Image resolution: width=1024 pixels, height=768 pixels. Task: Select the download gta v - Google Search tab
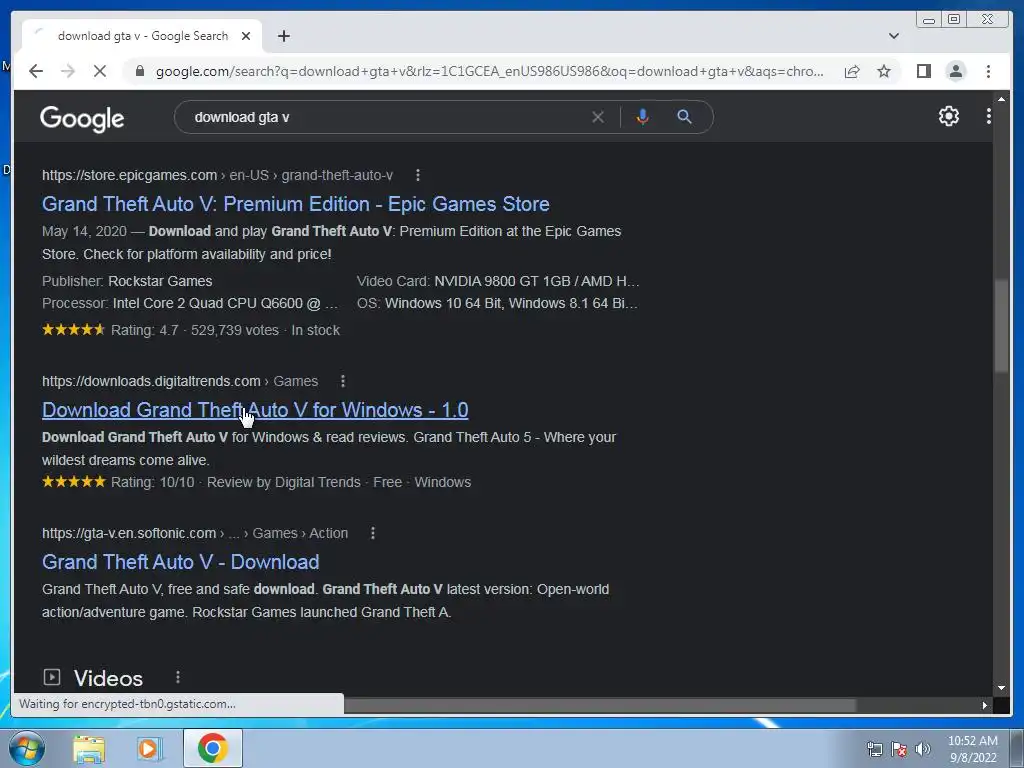click(x=142, y=36)
